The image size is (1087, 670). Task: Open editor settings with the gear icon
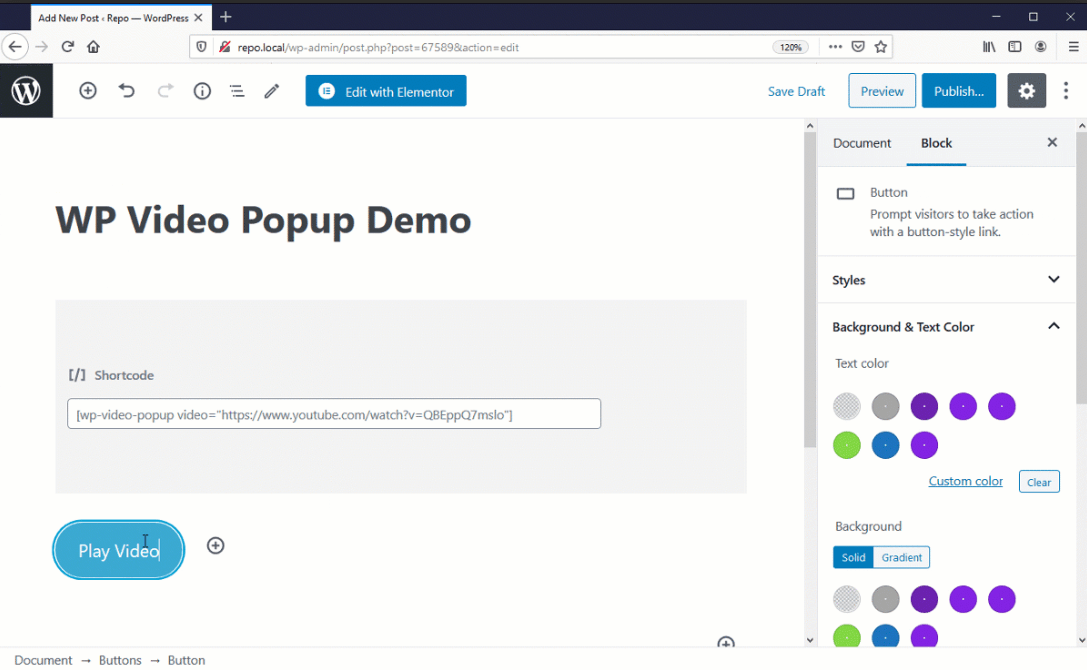1026,91
